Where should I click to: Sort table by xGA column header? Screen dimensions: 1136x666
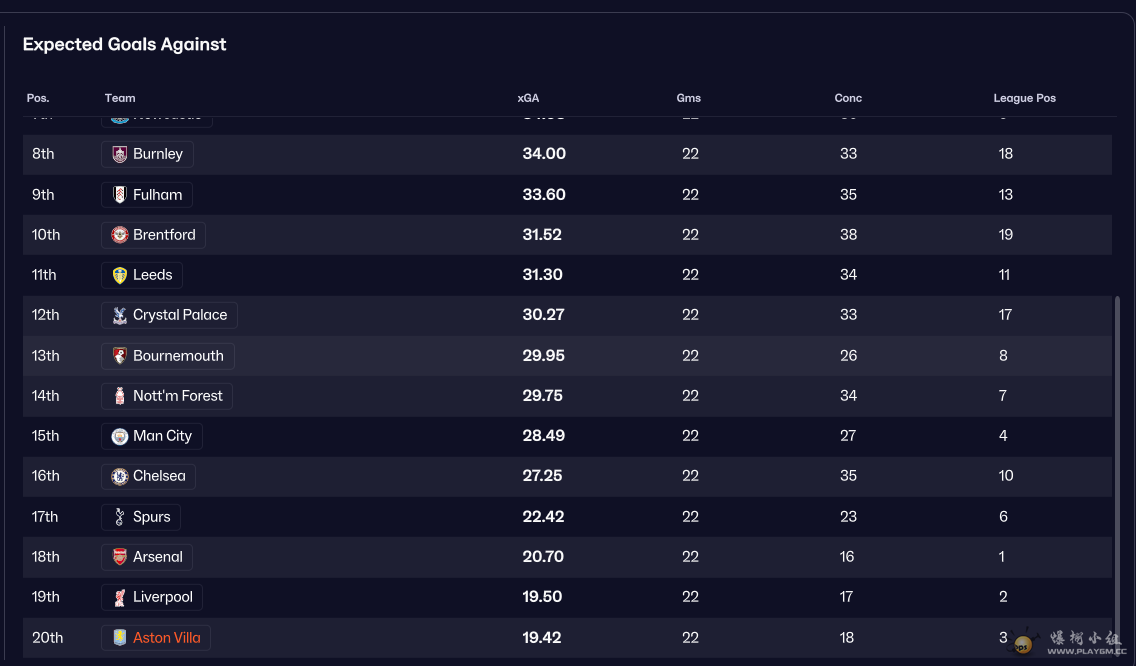(x=528, y=98)
